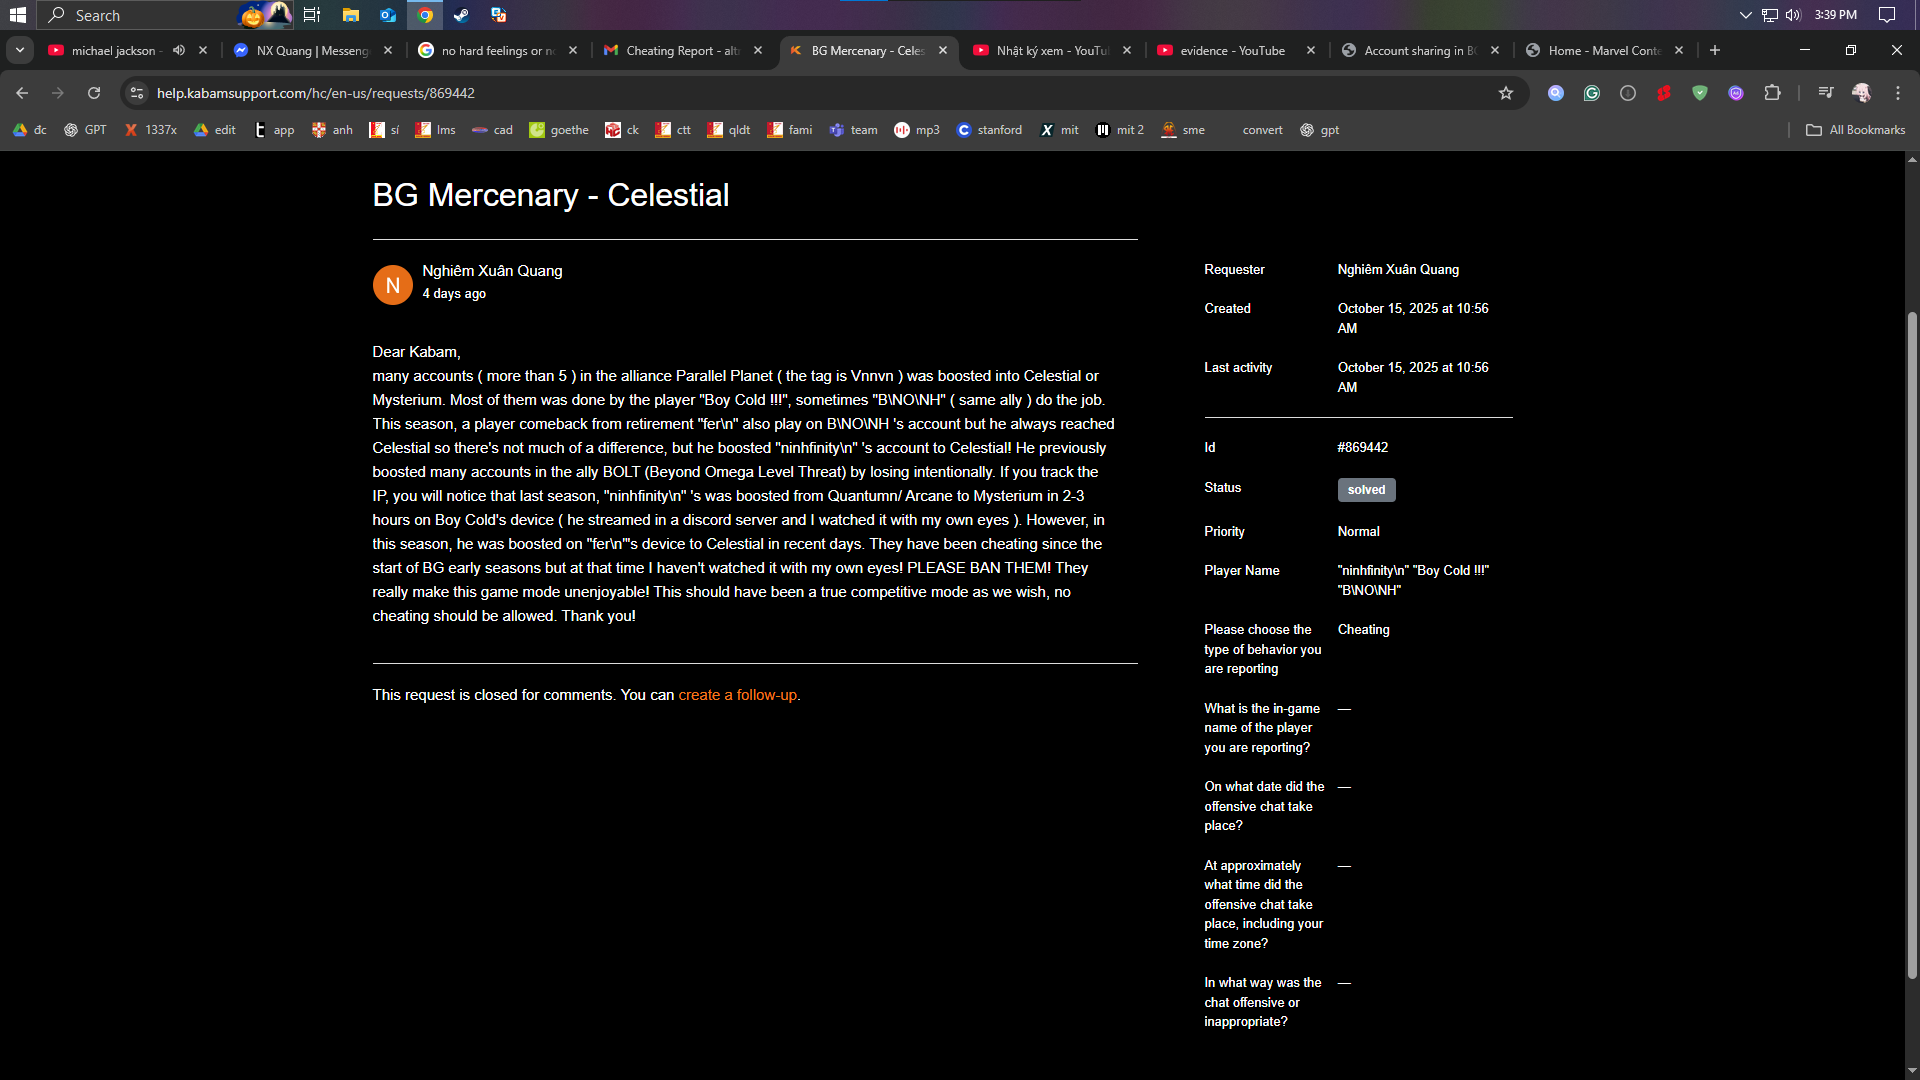Bookmark this page with the star icon

(1506, 93)
